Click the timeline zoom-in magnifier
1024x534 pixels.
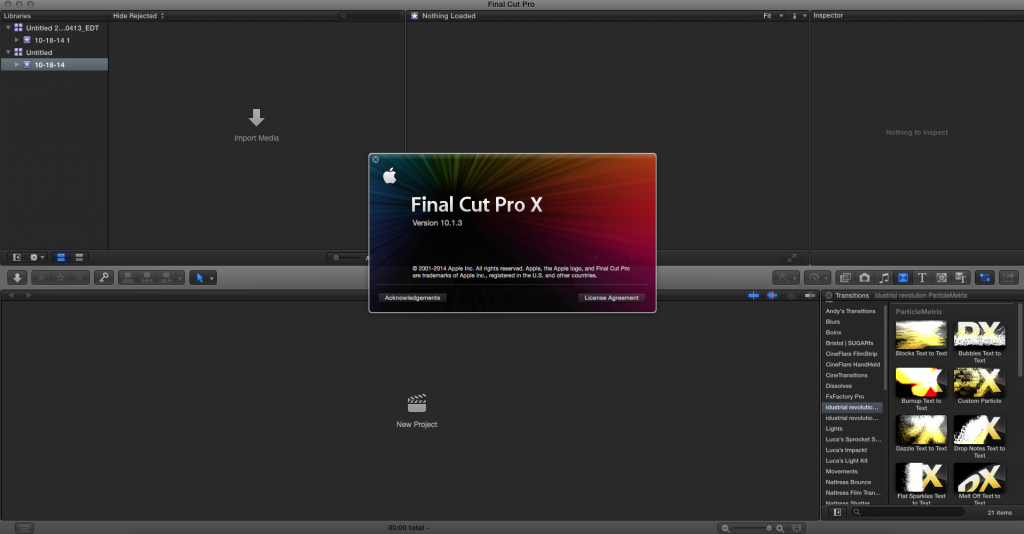(780, 528)
